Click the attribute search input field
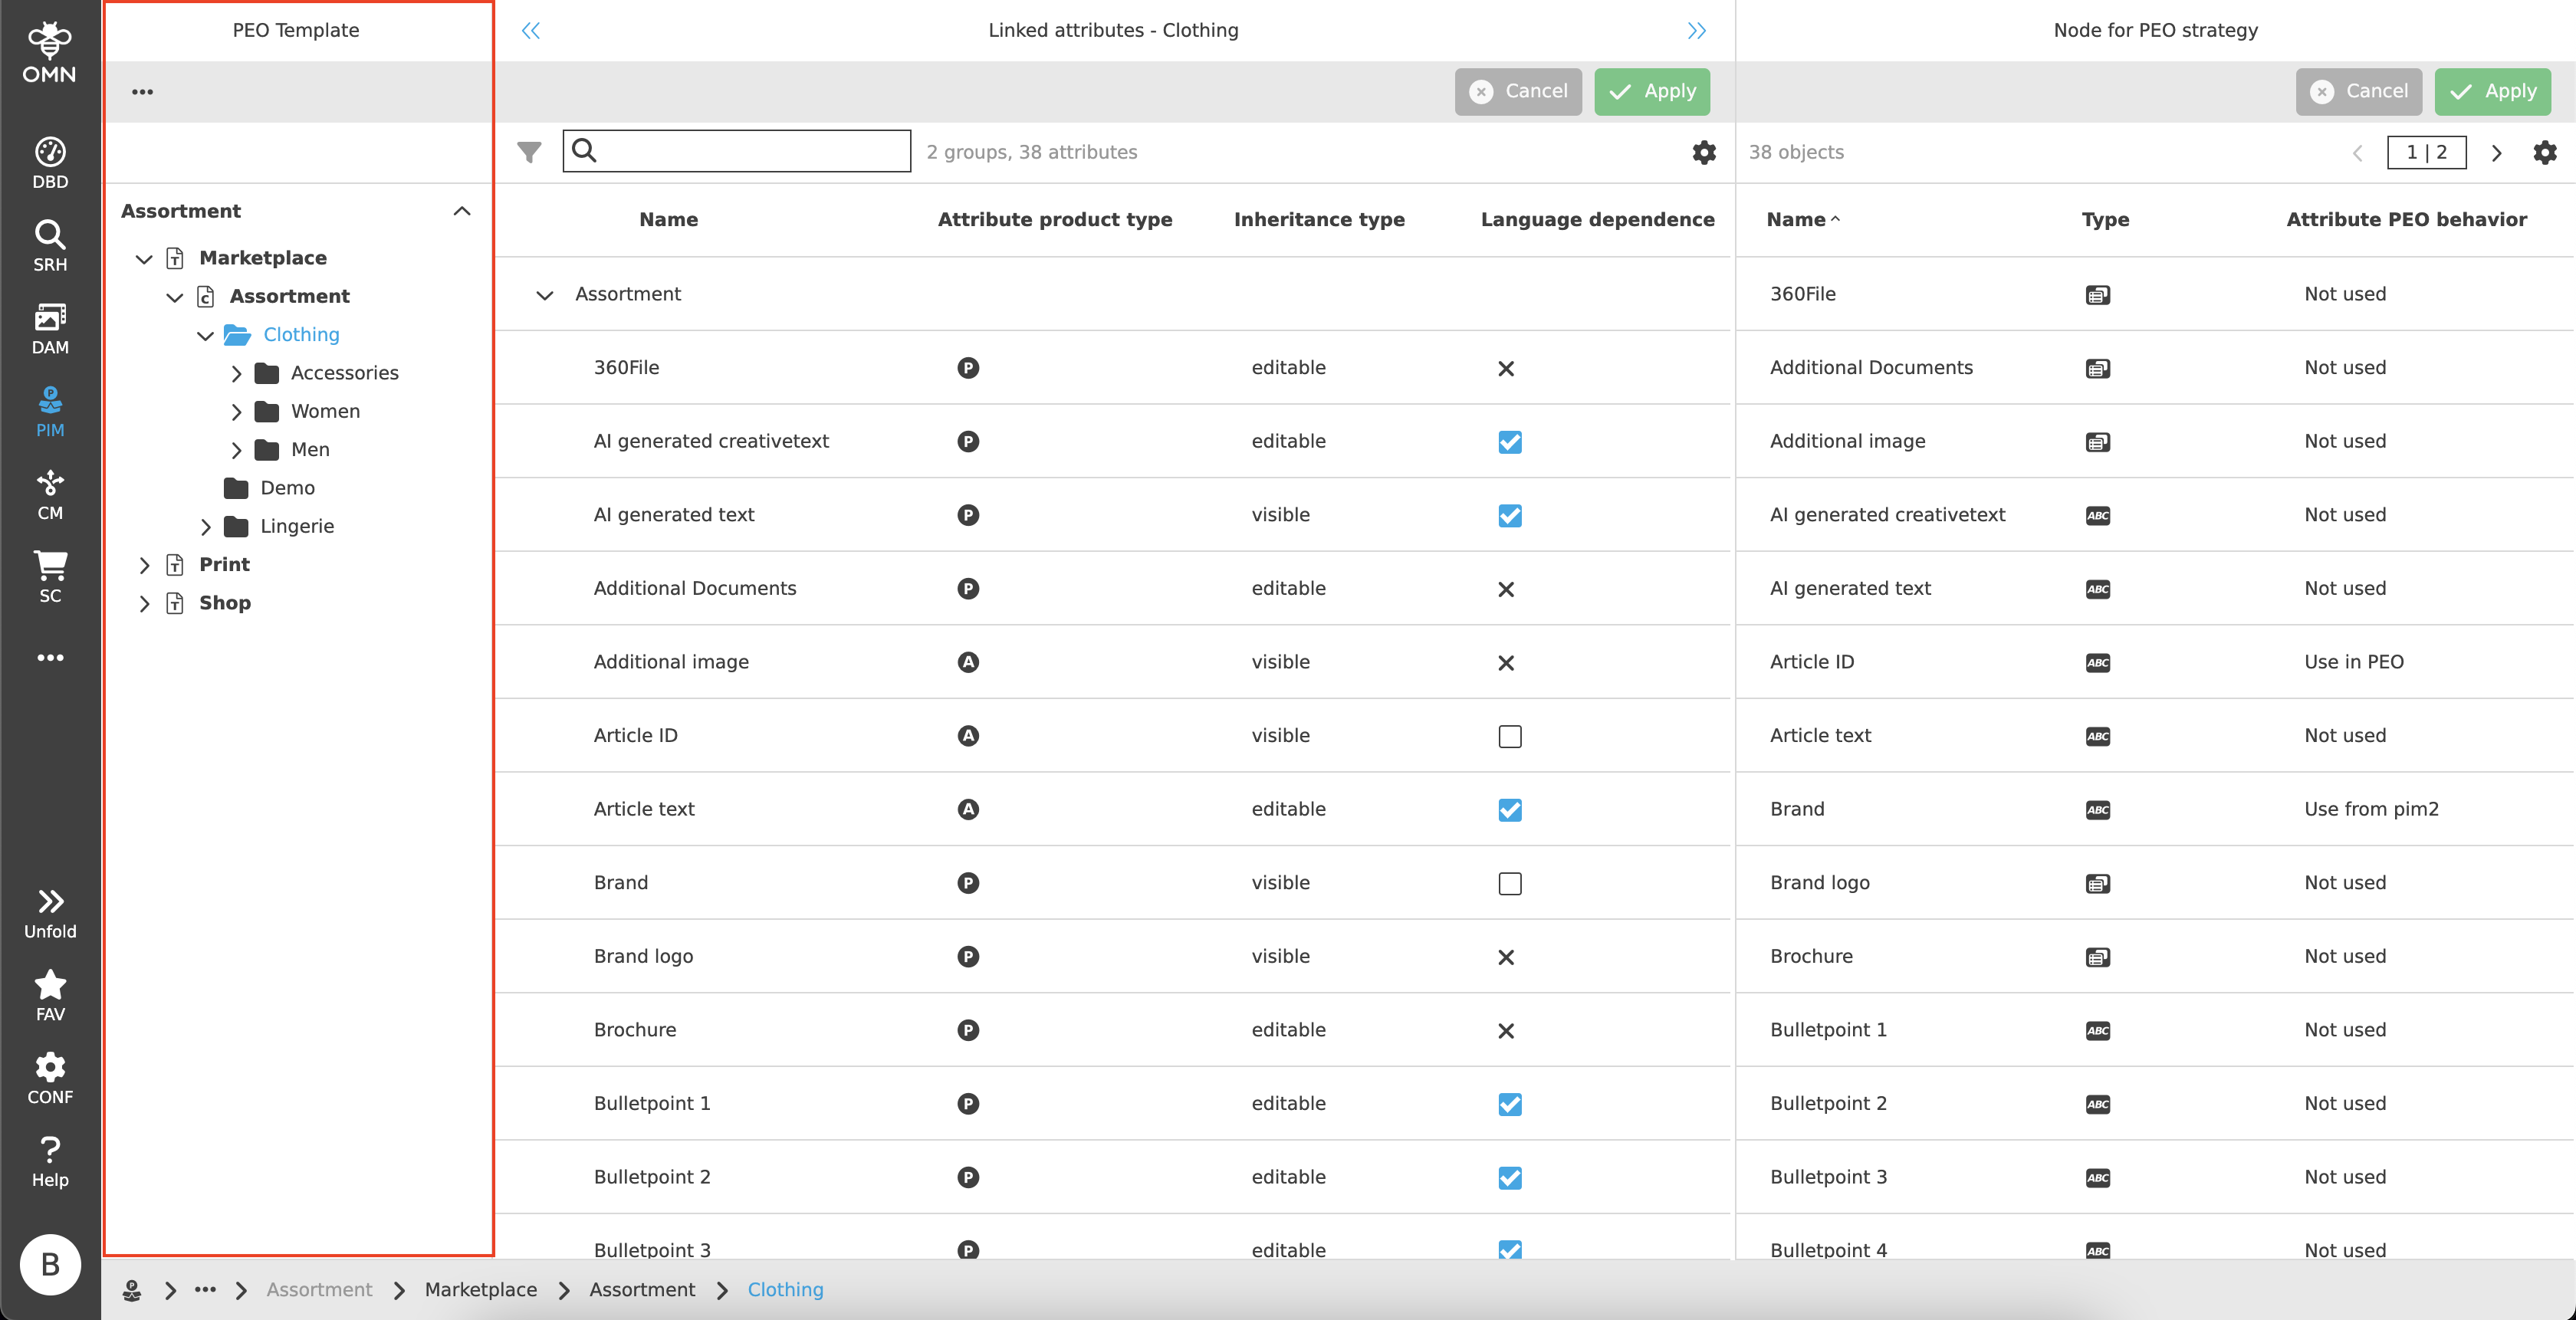This screenshot has height=1320, width=2576. click(750, 151)
